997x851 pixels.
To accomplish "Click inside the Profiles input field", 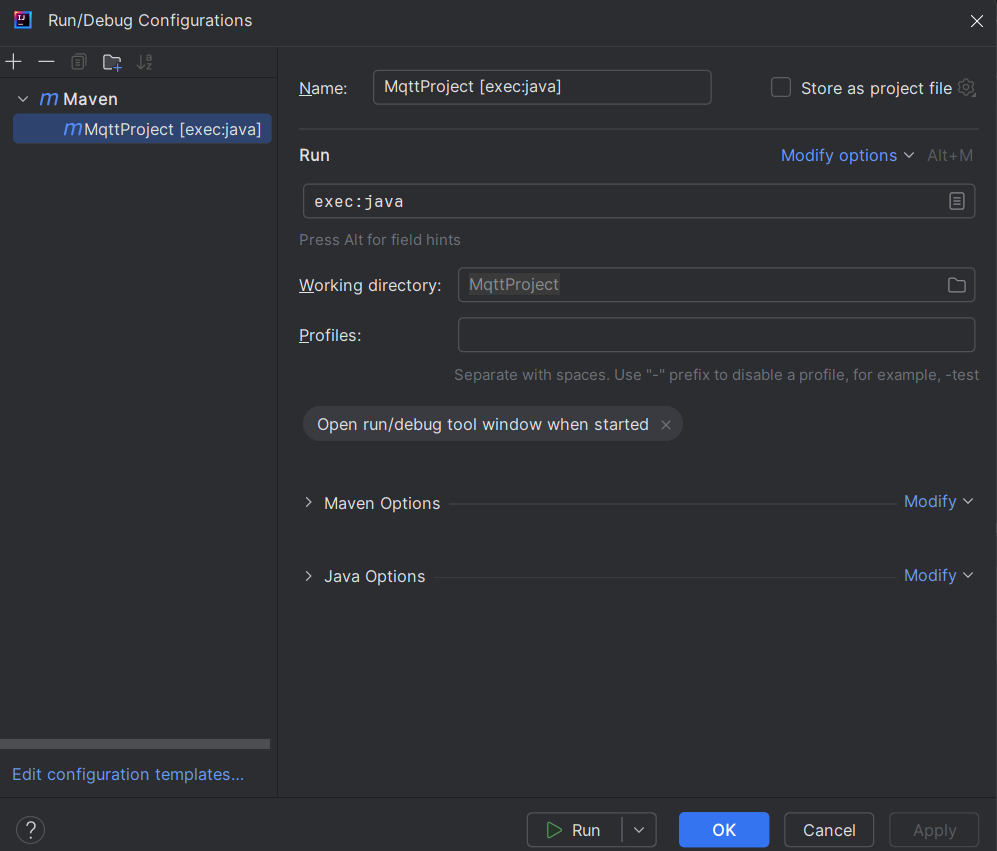I will click(716, 335).
